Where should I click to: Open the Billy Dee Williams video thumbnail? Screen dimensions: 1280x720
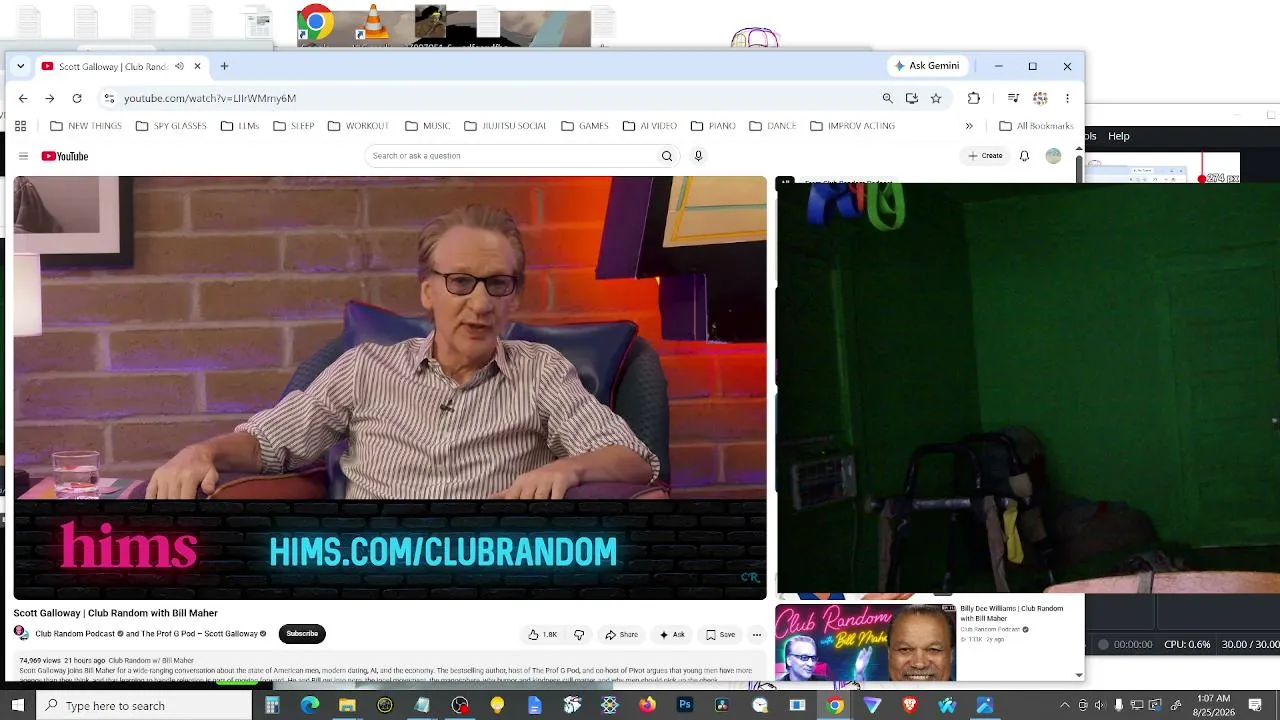[x=866, y=643]
